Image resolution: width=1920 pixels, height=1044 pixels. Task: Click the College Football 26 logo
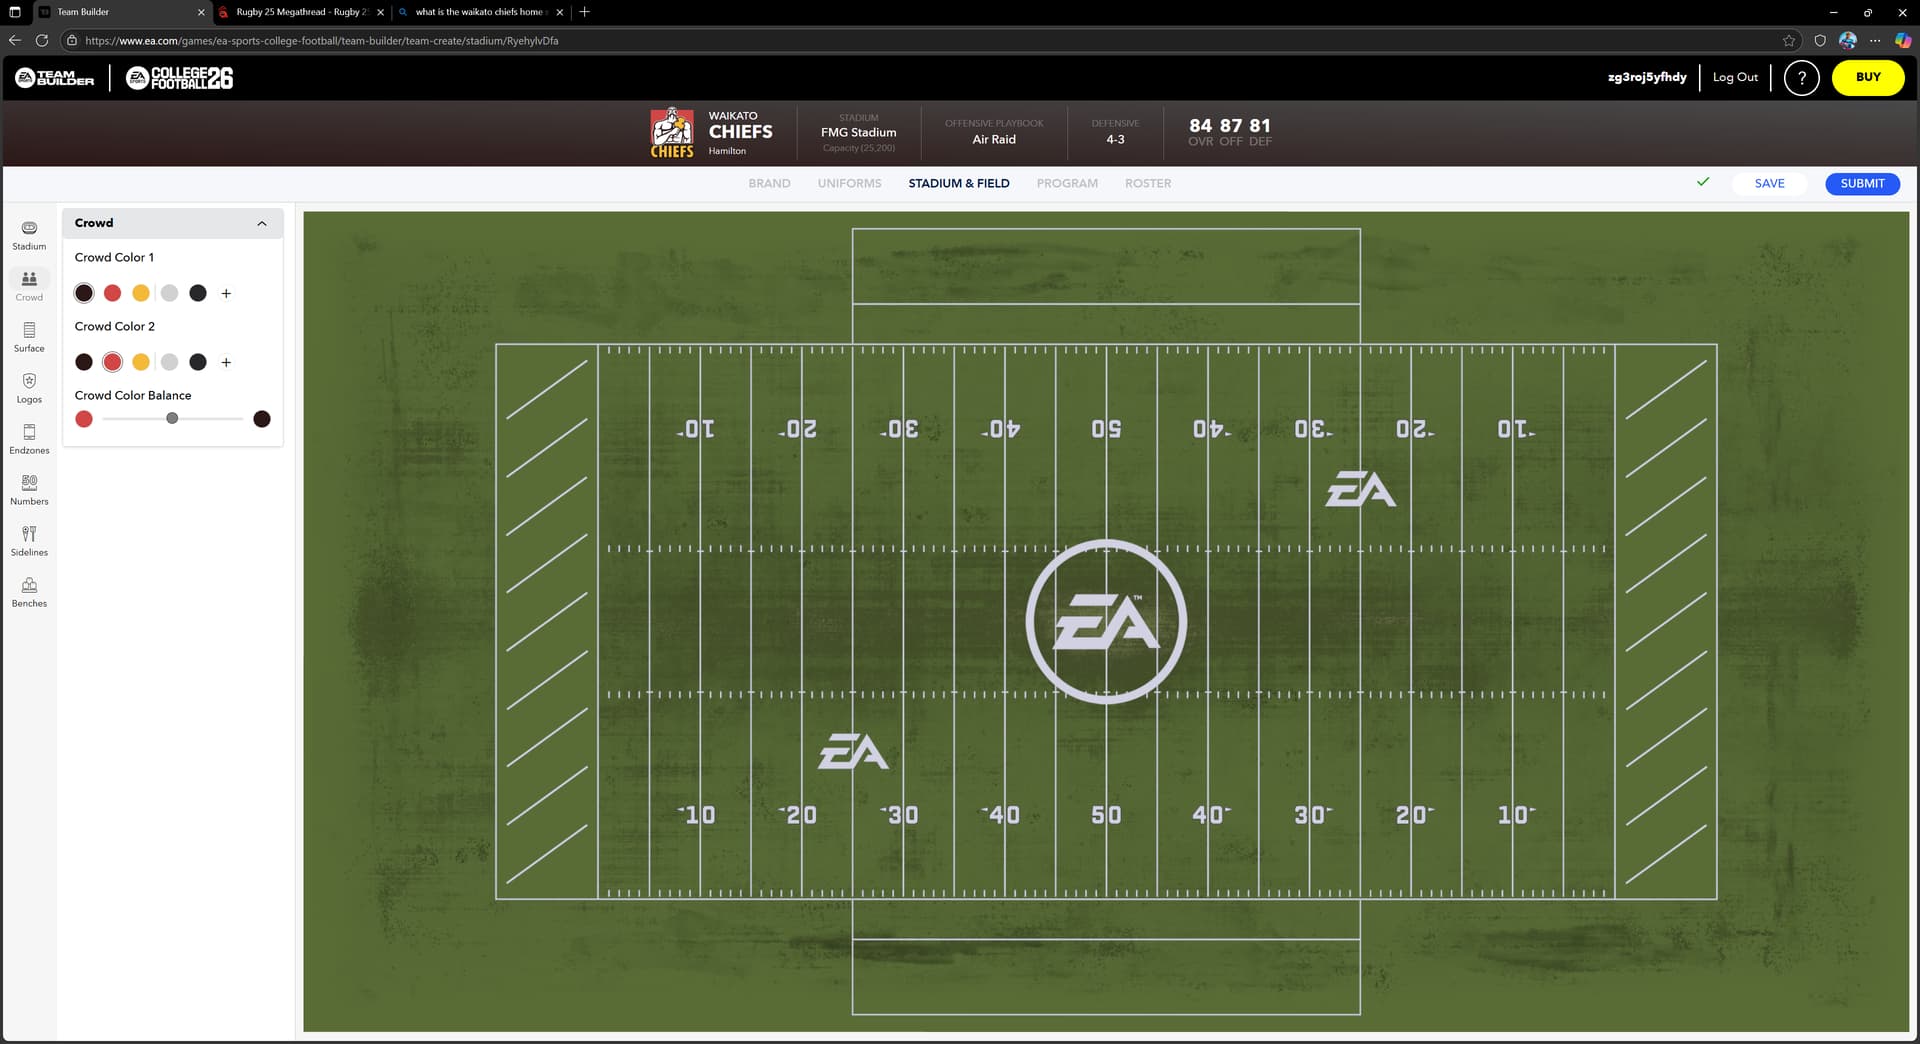180,78
